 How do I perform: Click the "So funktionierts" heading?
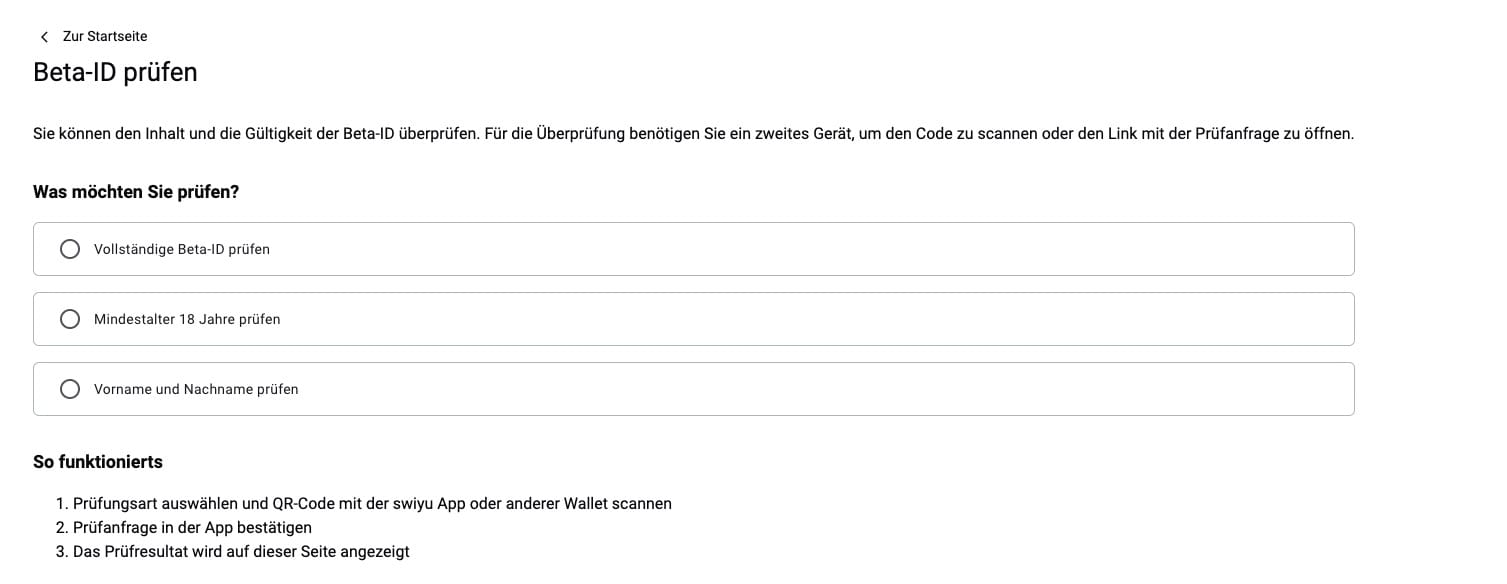pyautogui.click(x=98, y=462)
